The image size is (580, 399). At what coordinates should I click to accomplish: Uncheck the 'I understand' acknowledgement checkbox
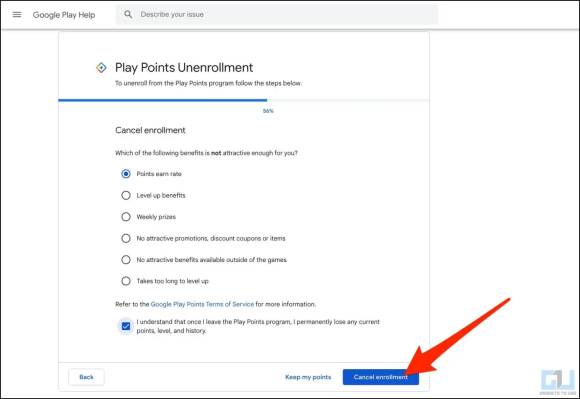[x=126, y=326]
